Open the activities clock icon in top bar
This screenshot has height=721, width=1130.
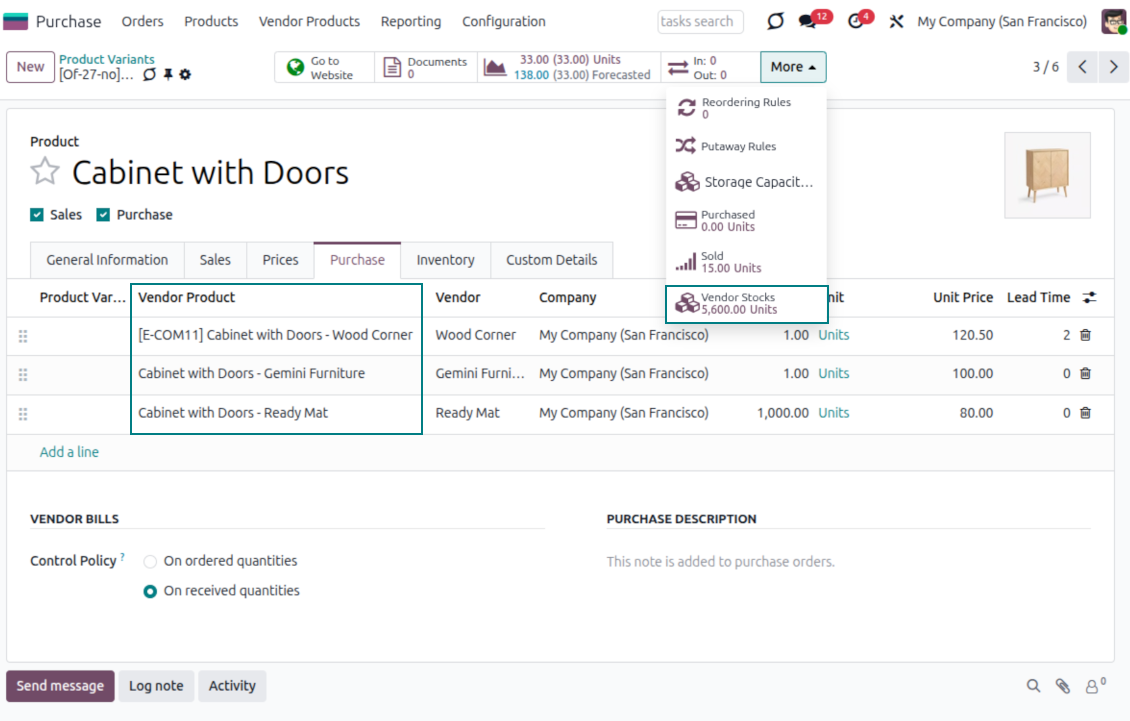click(x=855, y=21)
